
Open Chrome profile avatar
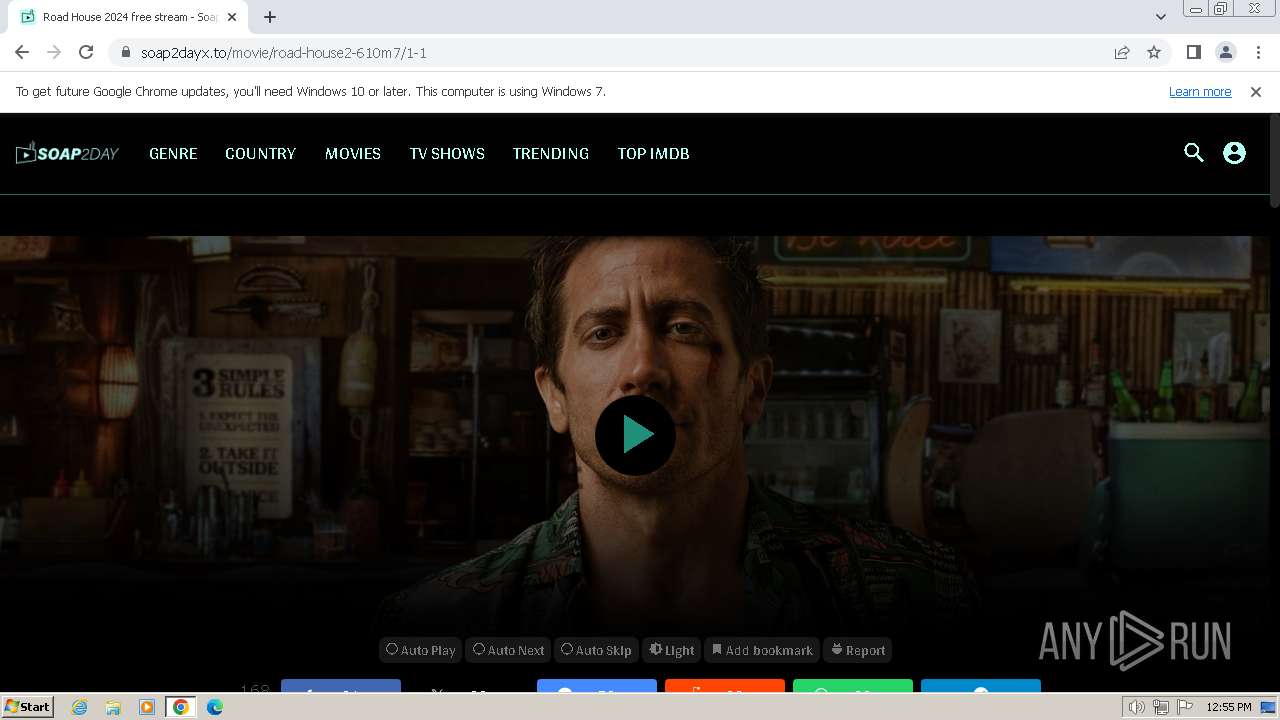pyautogui.click(x=1225, y=52)
